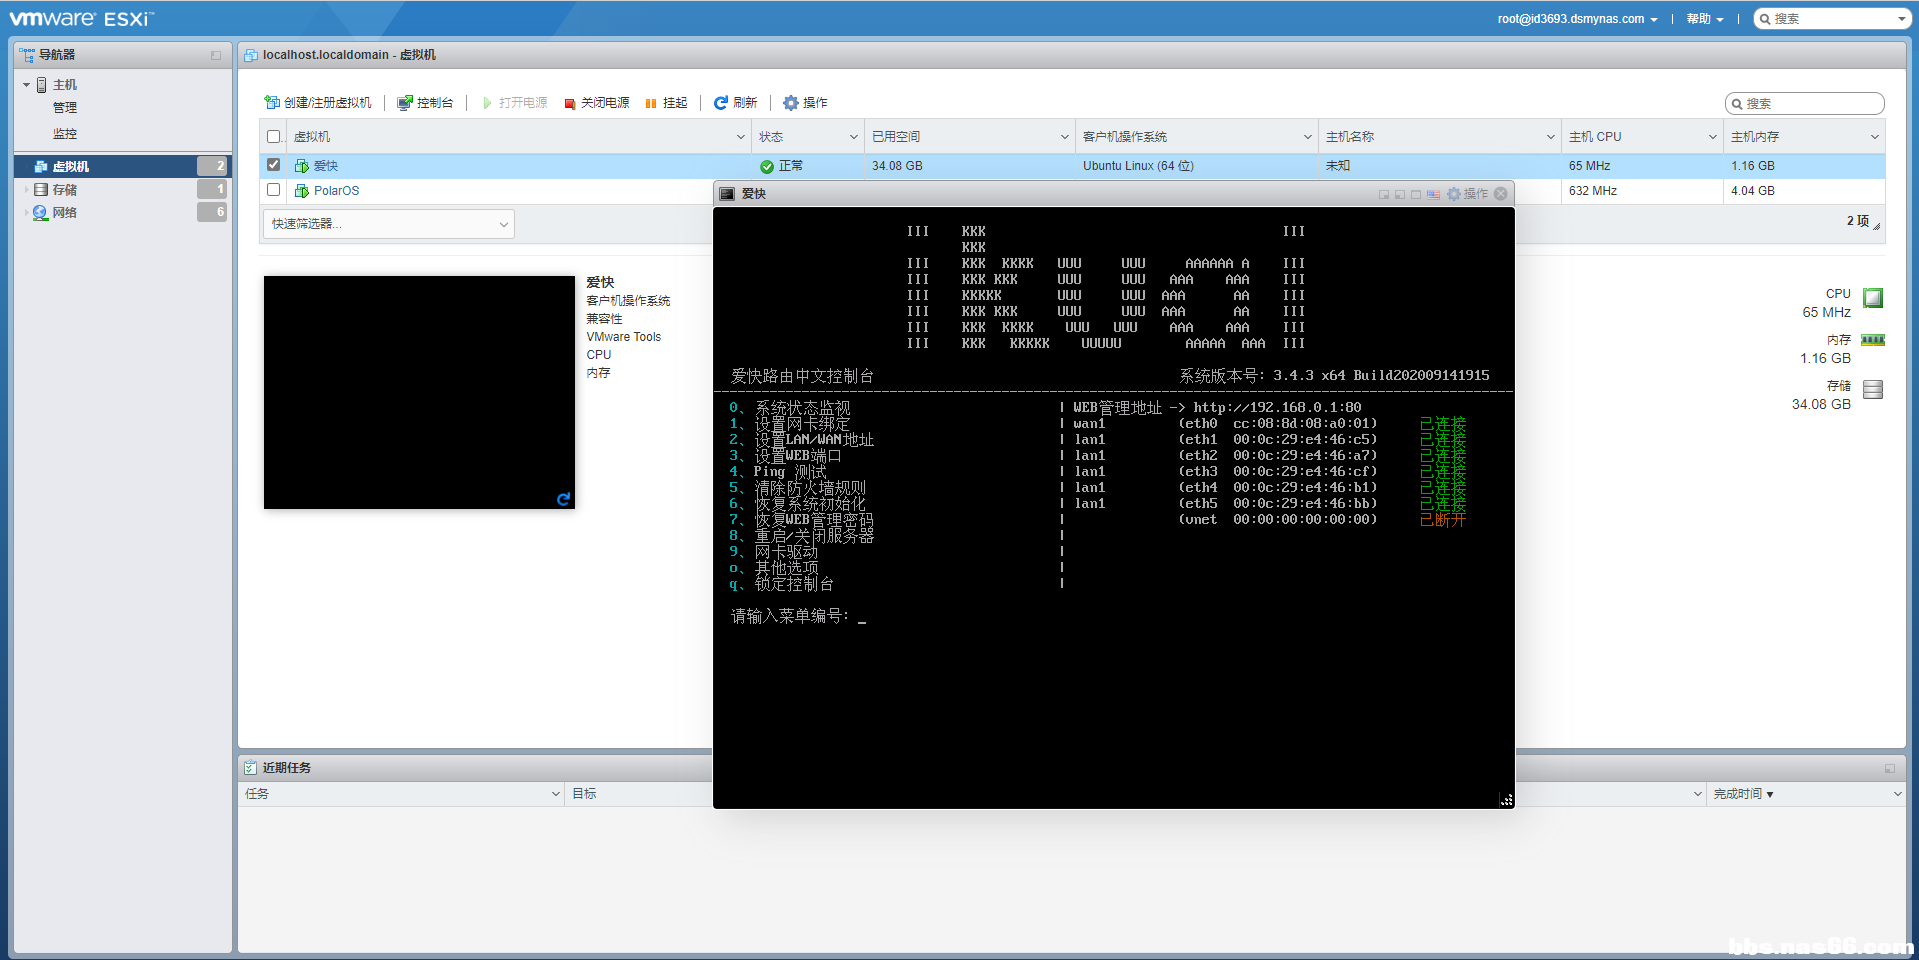Click the CPU chip icon in resource summary

1873,297
